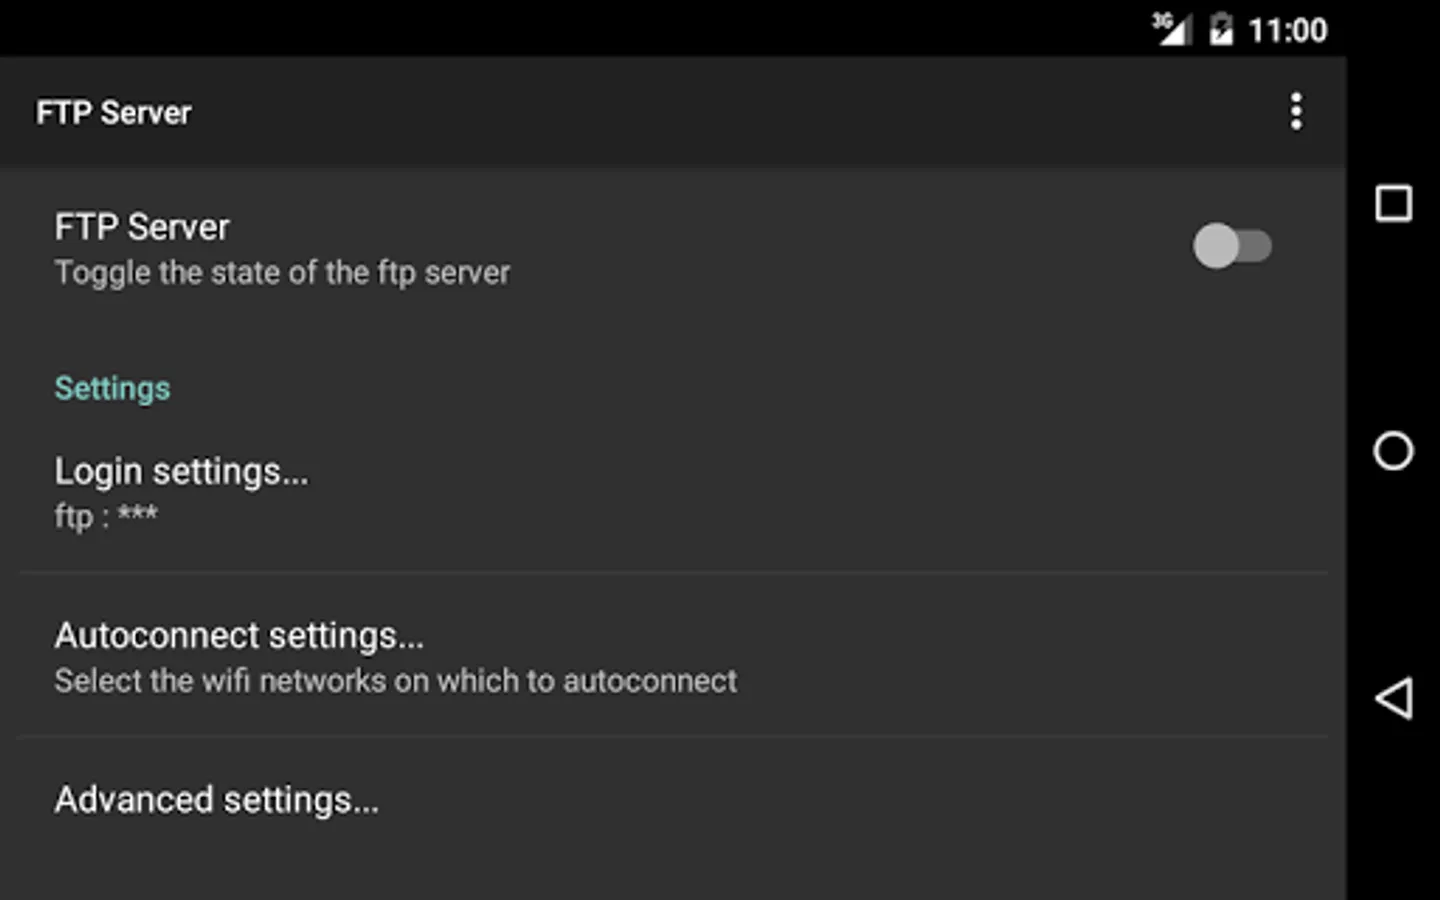Screen dimensions: 1440x900
Task: Open Advanced settings
Action: click(x=217, y=800)
